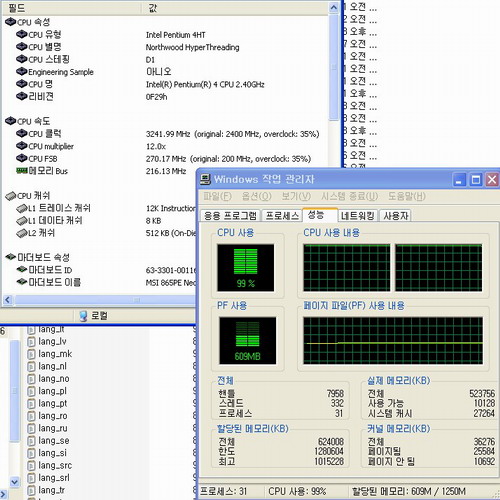Click the scroll left arrow under the info panel

[8, 300]
